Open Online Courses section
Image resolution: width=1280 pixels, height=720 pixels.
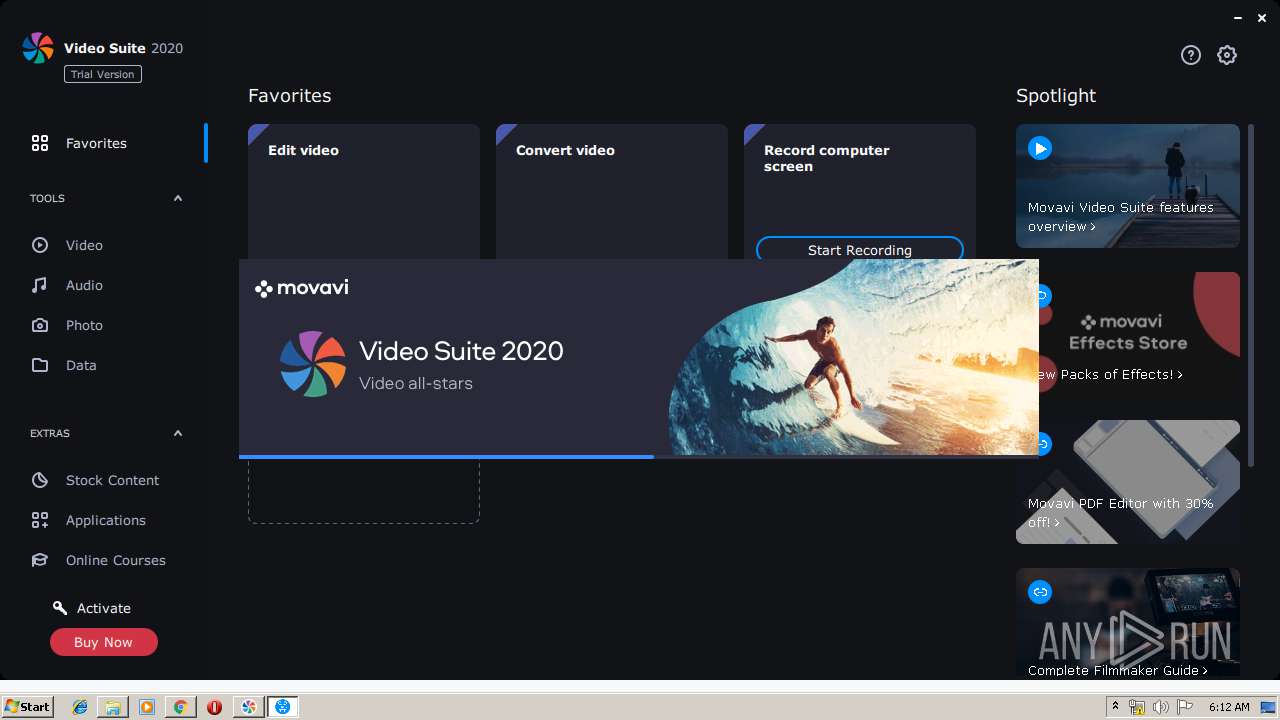(115, 560)
